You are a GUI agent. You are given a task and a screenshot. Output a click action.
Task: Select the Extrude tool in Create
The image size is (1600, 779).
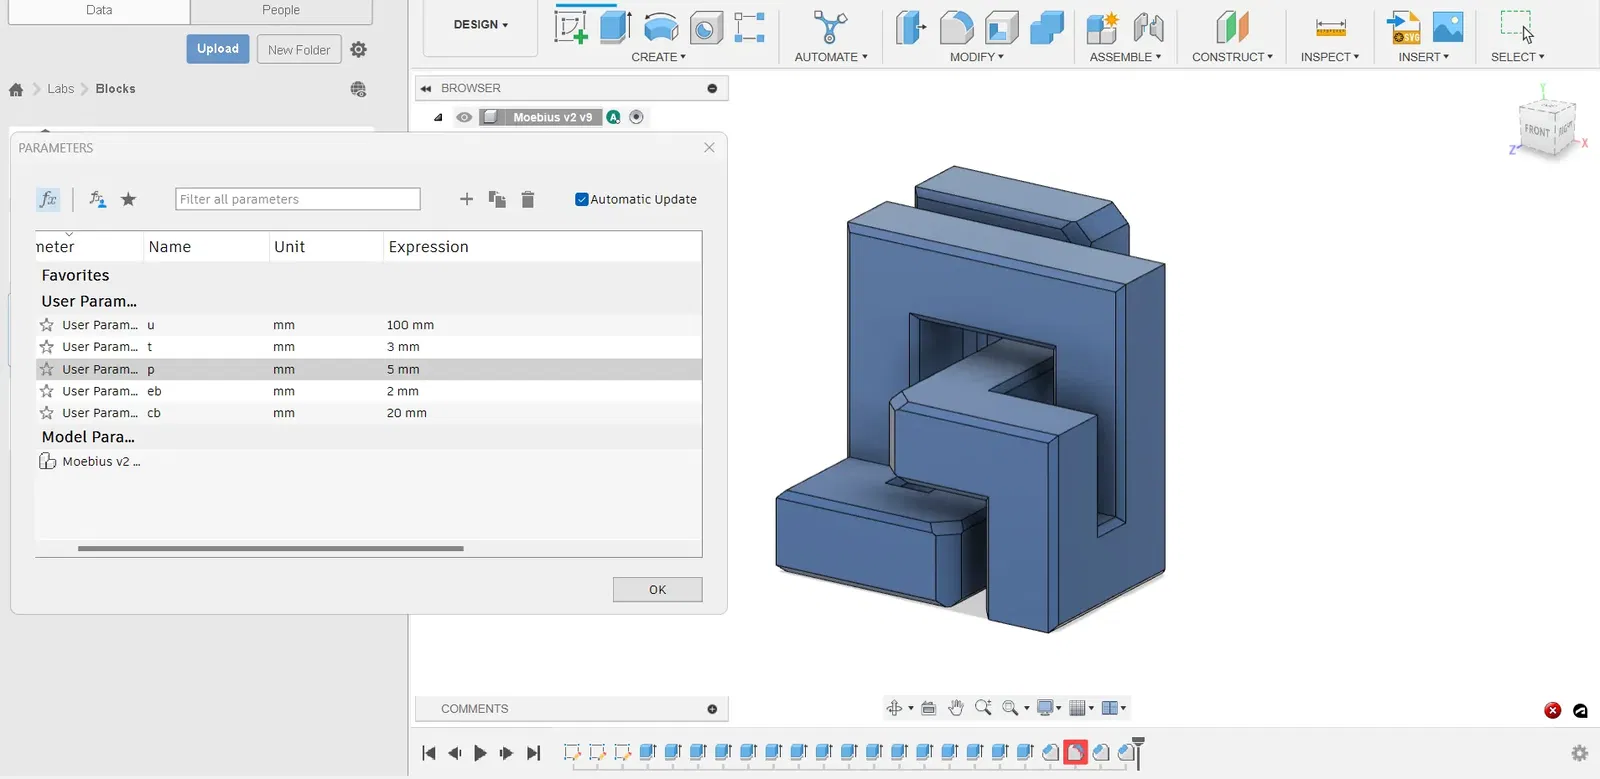coord(616,27)
